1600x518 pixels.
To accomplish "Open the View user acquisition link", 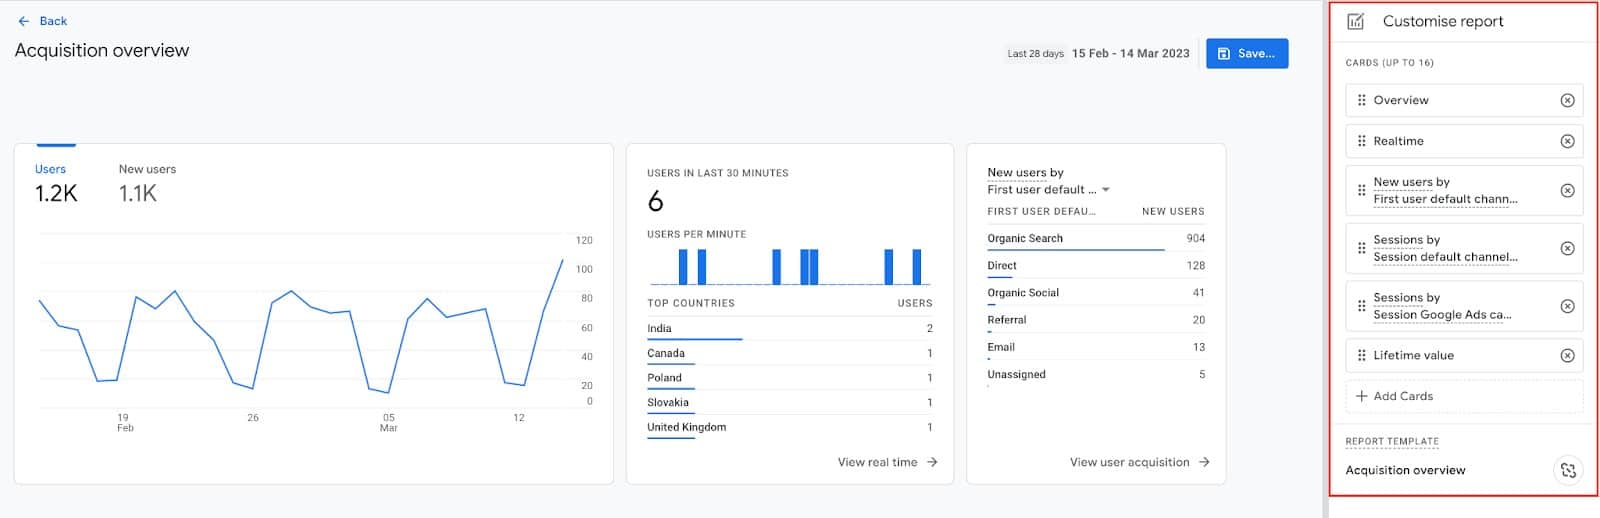I will point(1139,462).
